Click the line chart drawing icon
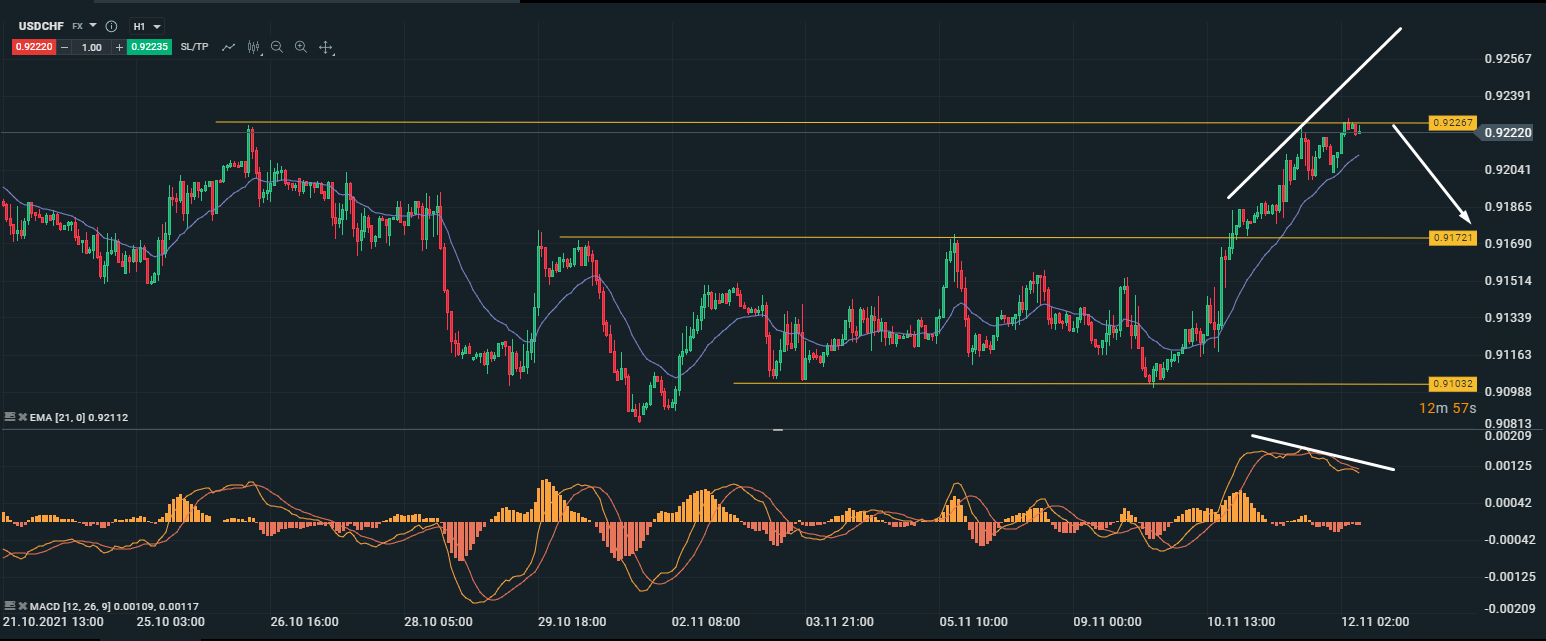The width and height of the screenshot is (1546, 641). click(229, 47)
